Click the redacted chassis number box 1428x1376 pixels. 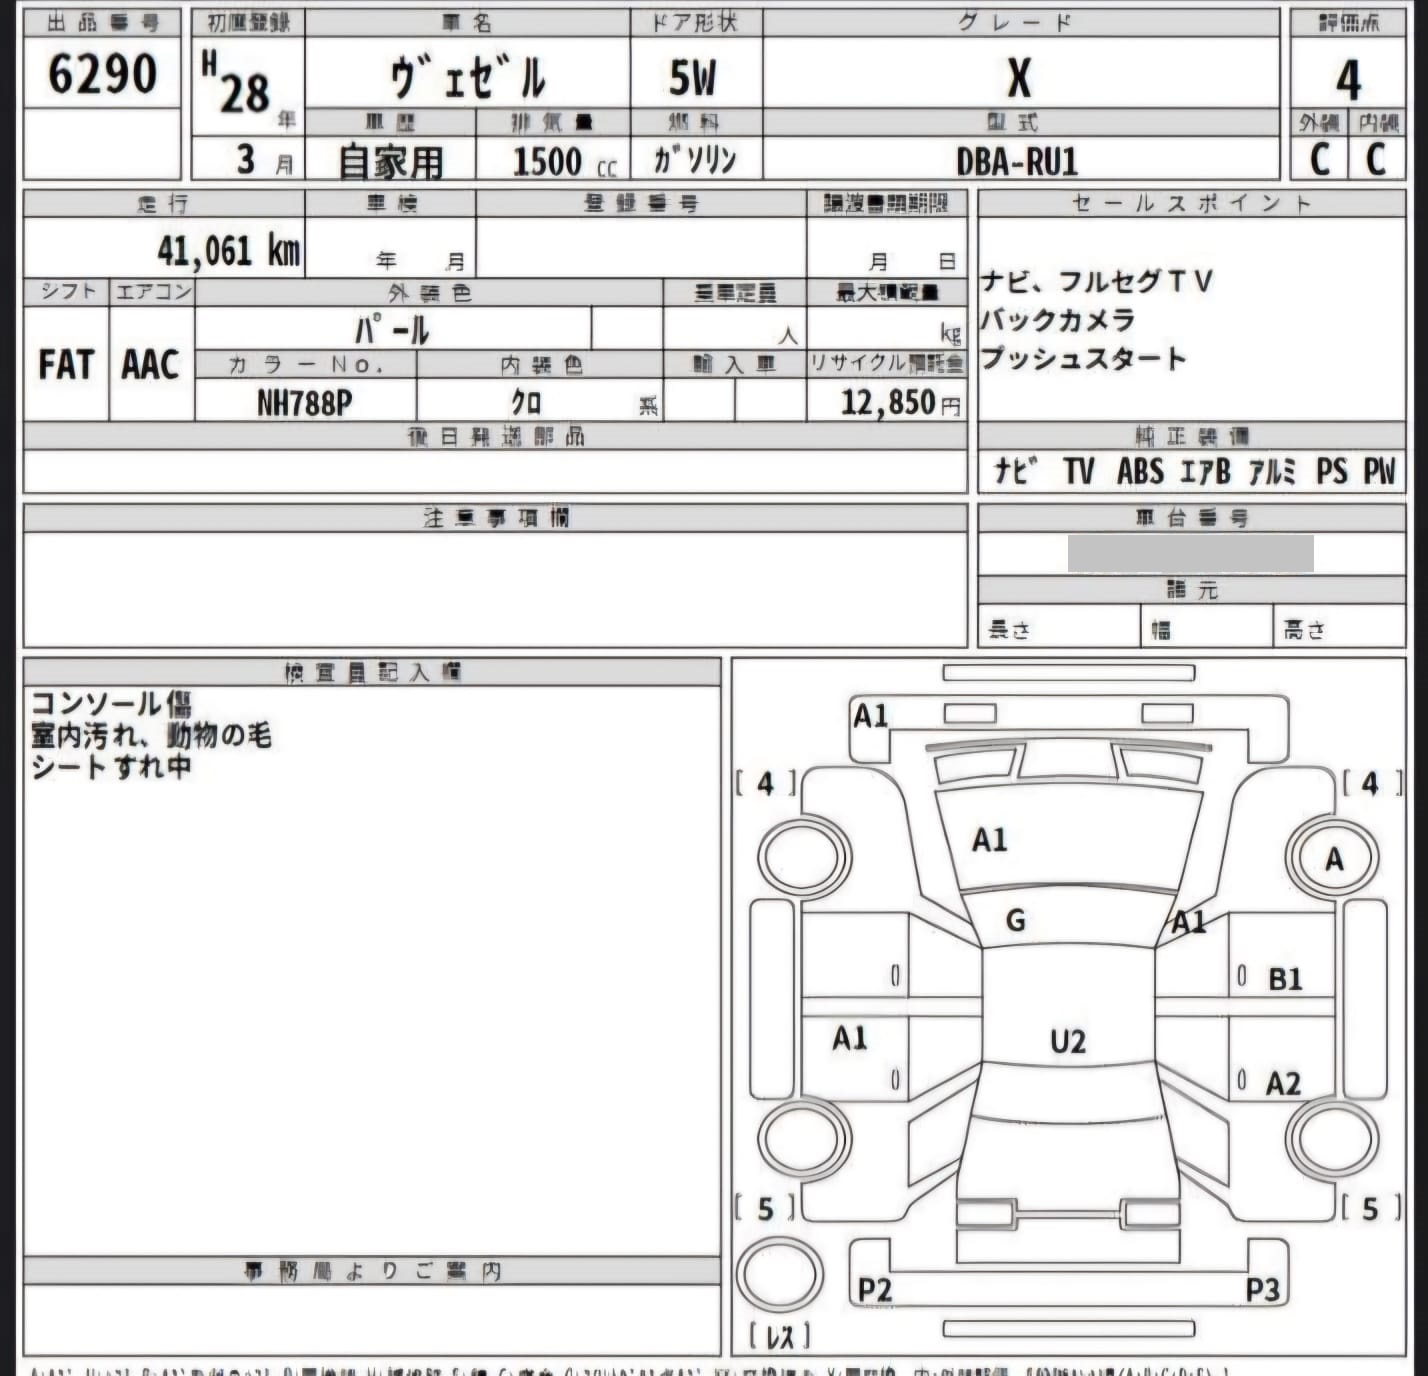pyautogui.click(x=1190, y=553)
